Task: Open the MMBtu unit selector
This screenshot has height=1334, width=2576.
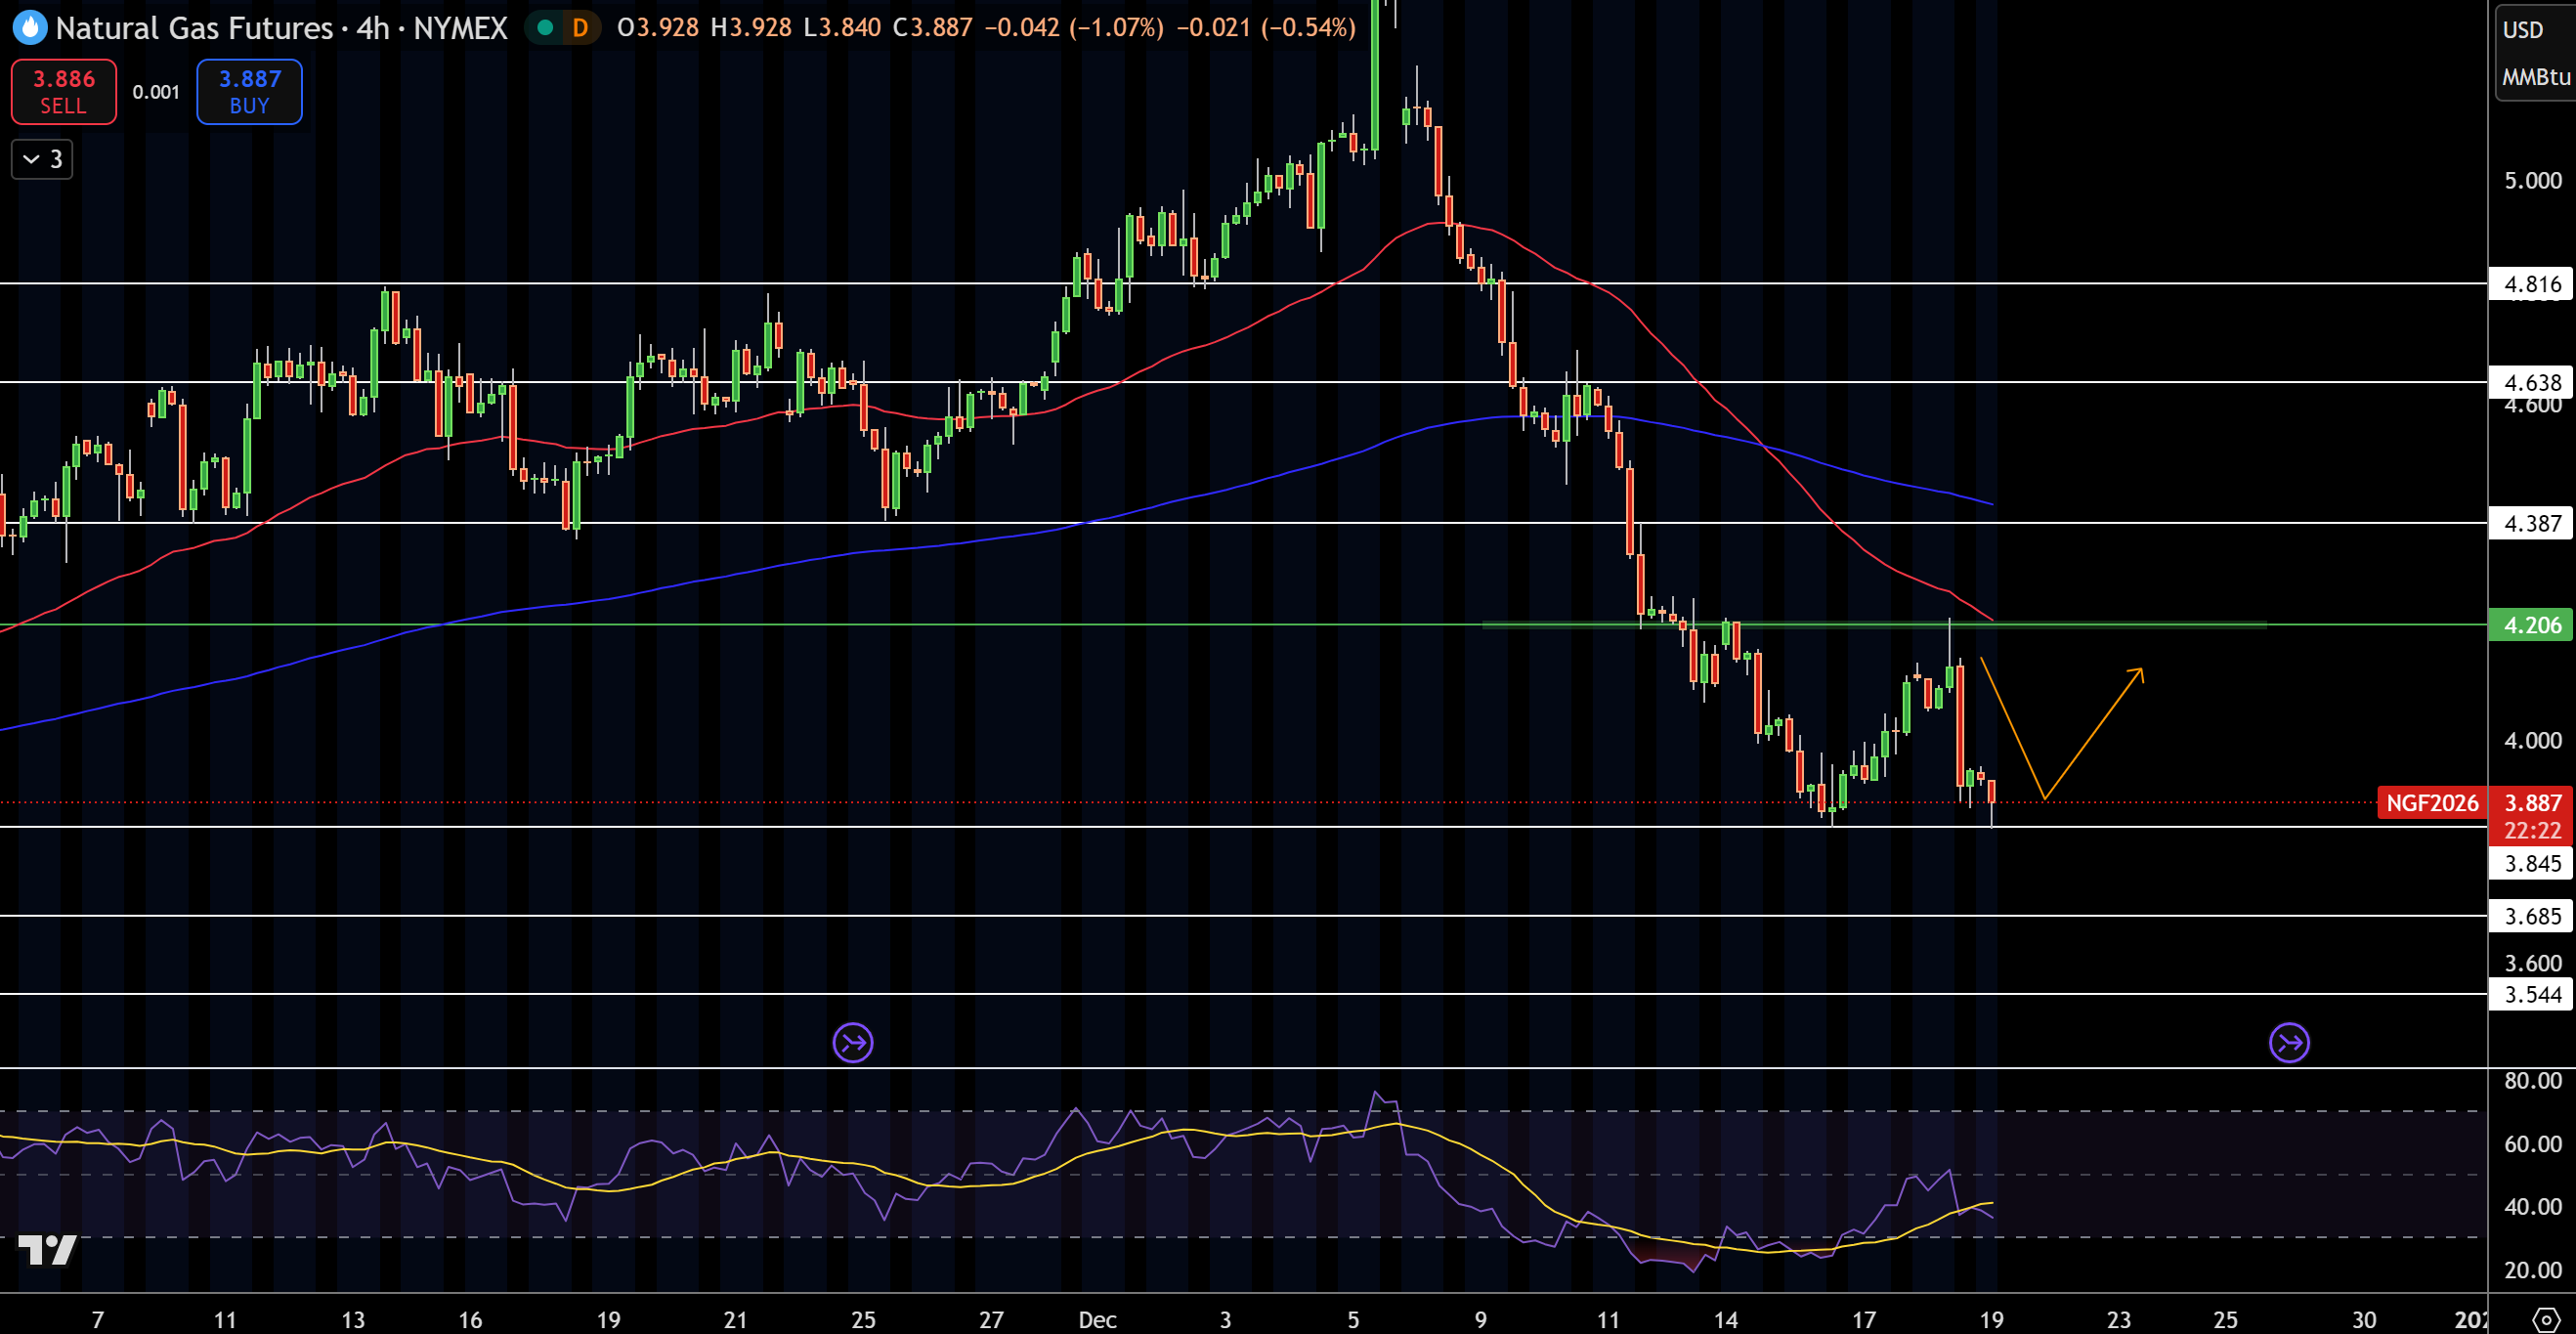Action: 2534,77
